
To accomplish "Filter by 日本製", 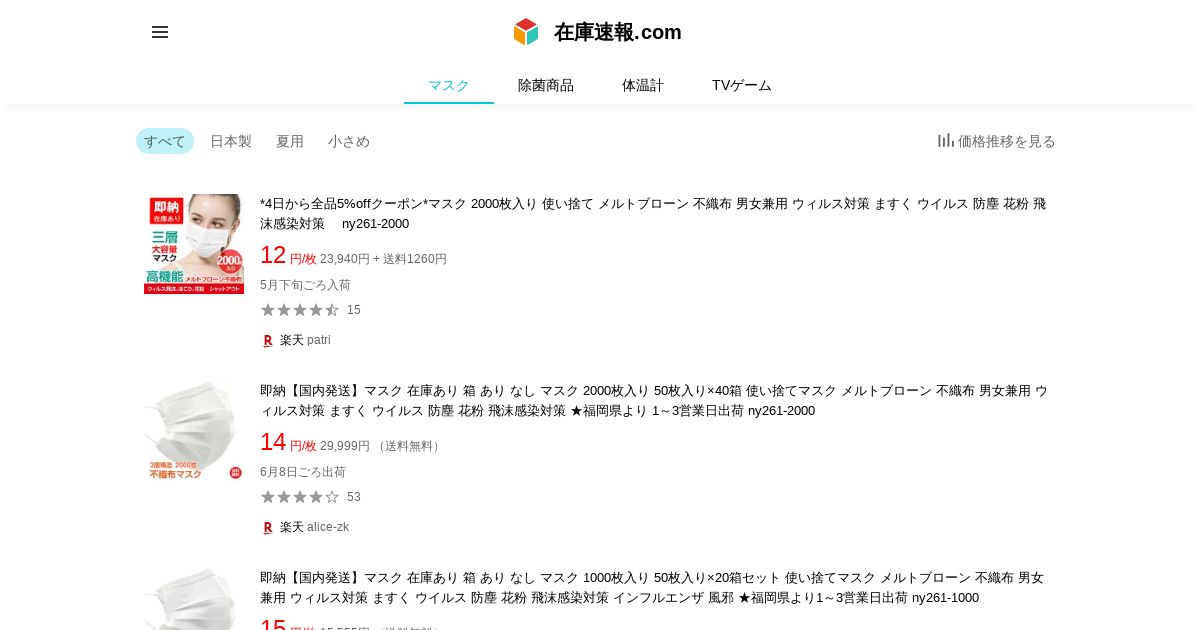I will coord(231,141).
